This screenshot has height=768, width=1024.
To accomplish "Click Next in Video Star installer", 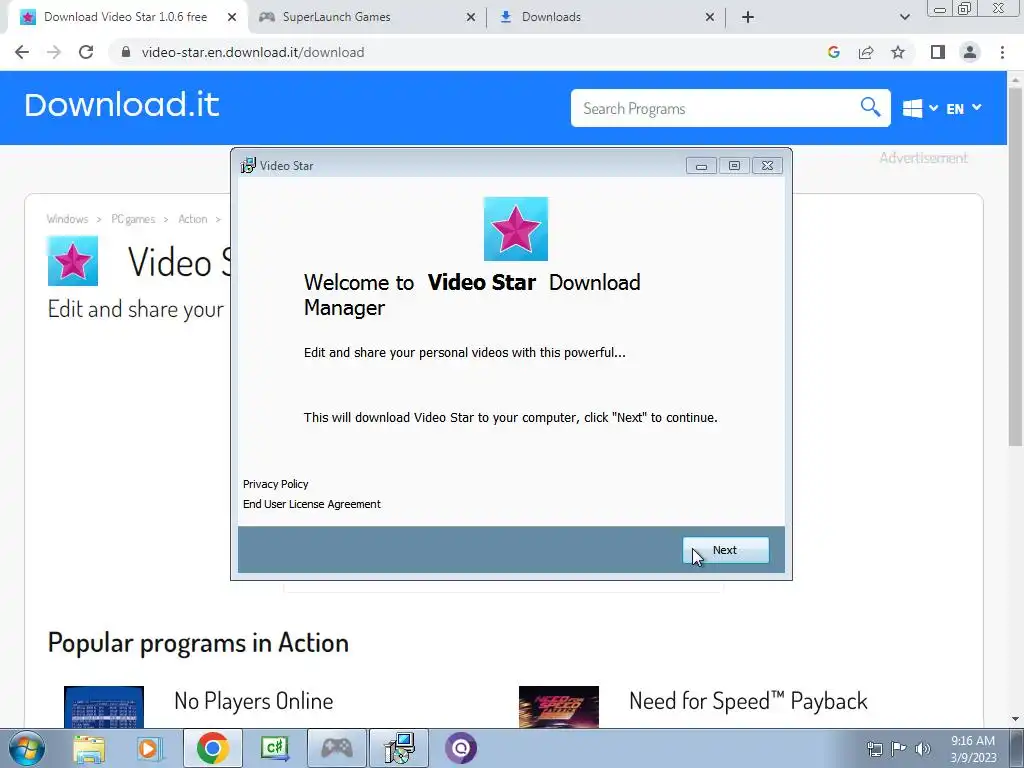I will pos(726,550).
